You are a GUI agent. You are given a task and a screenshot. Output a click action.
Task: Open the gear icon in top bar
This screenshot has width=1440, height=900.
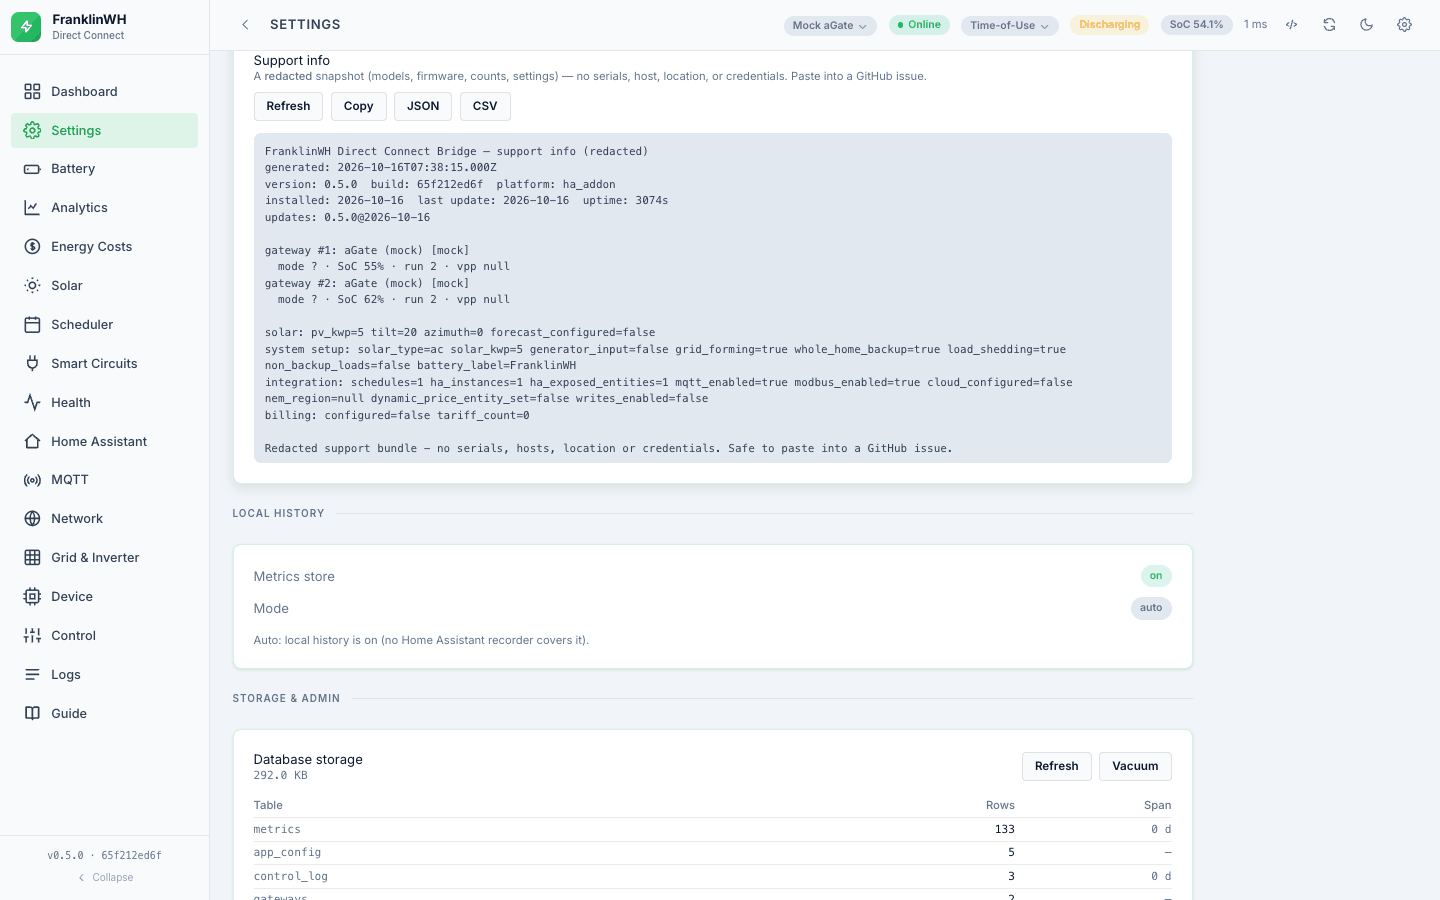1404,25
